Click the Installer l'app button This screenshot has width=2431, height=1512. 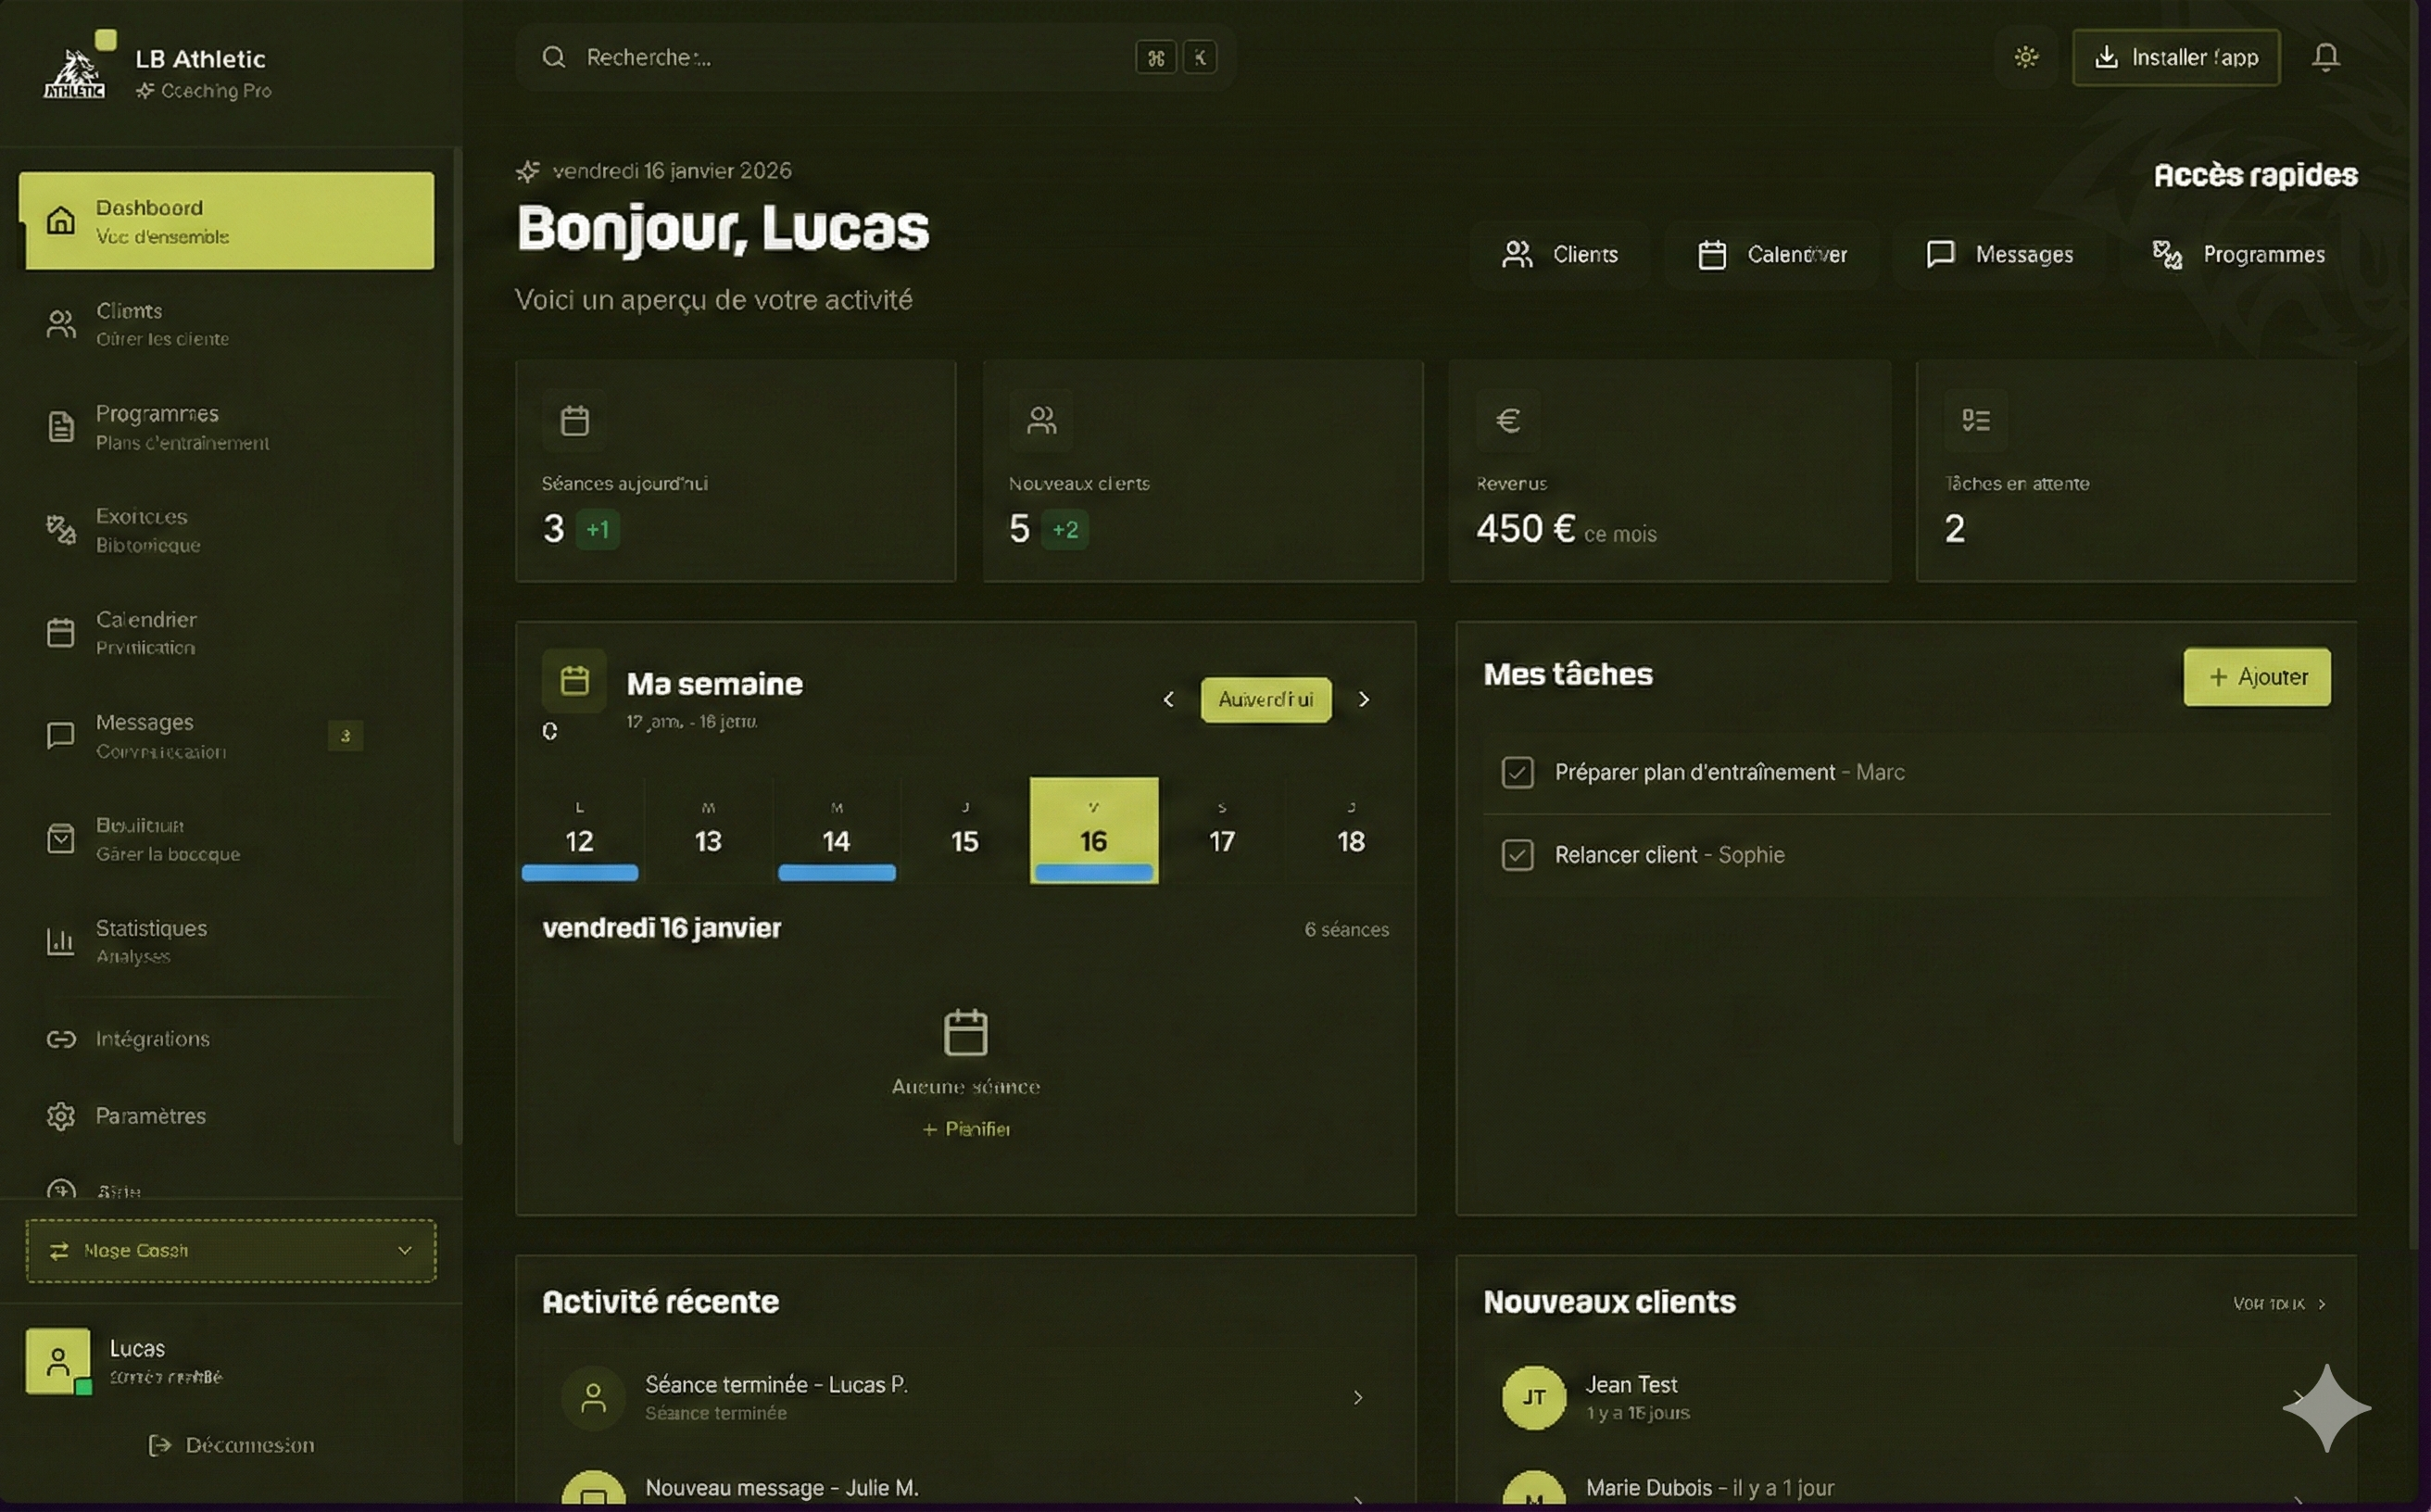coord(2175,57)
